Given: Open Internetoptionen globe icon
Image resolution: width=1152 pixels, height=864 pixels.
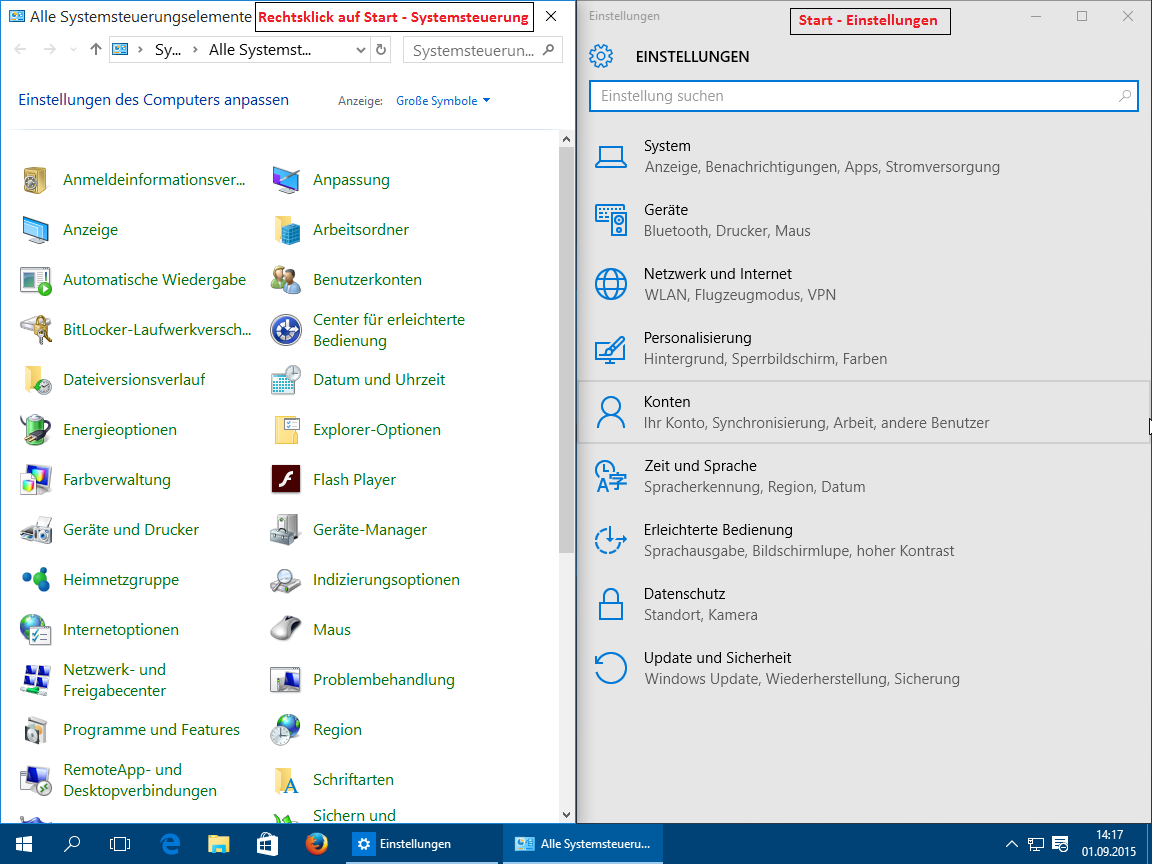Looking at the screenshot, I should tap(35, 630).
